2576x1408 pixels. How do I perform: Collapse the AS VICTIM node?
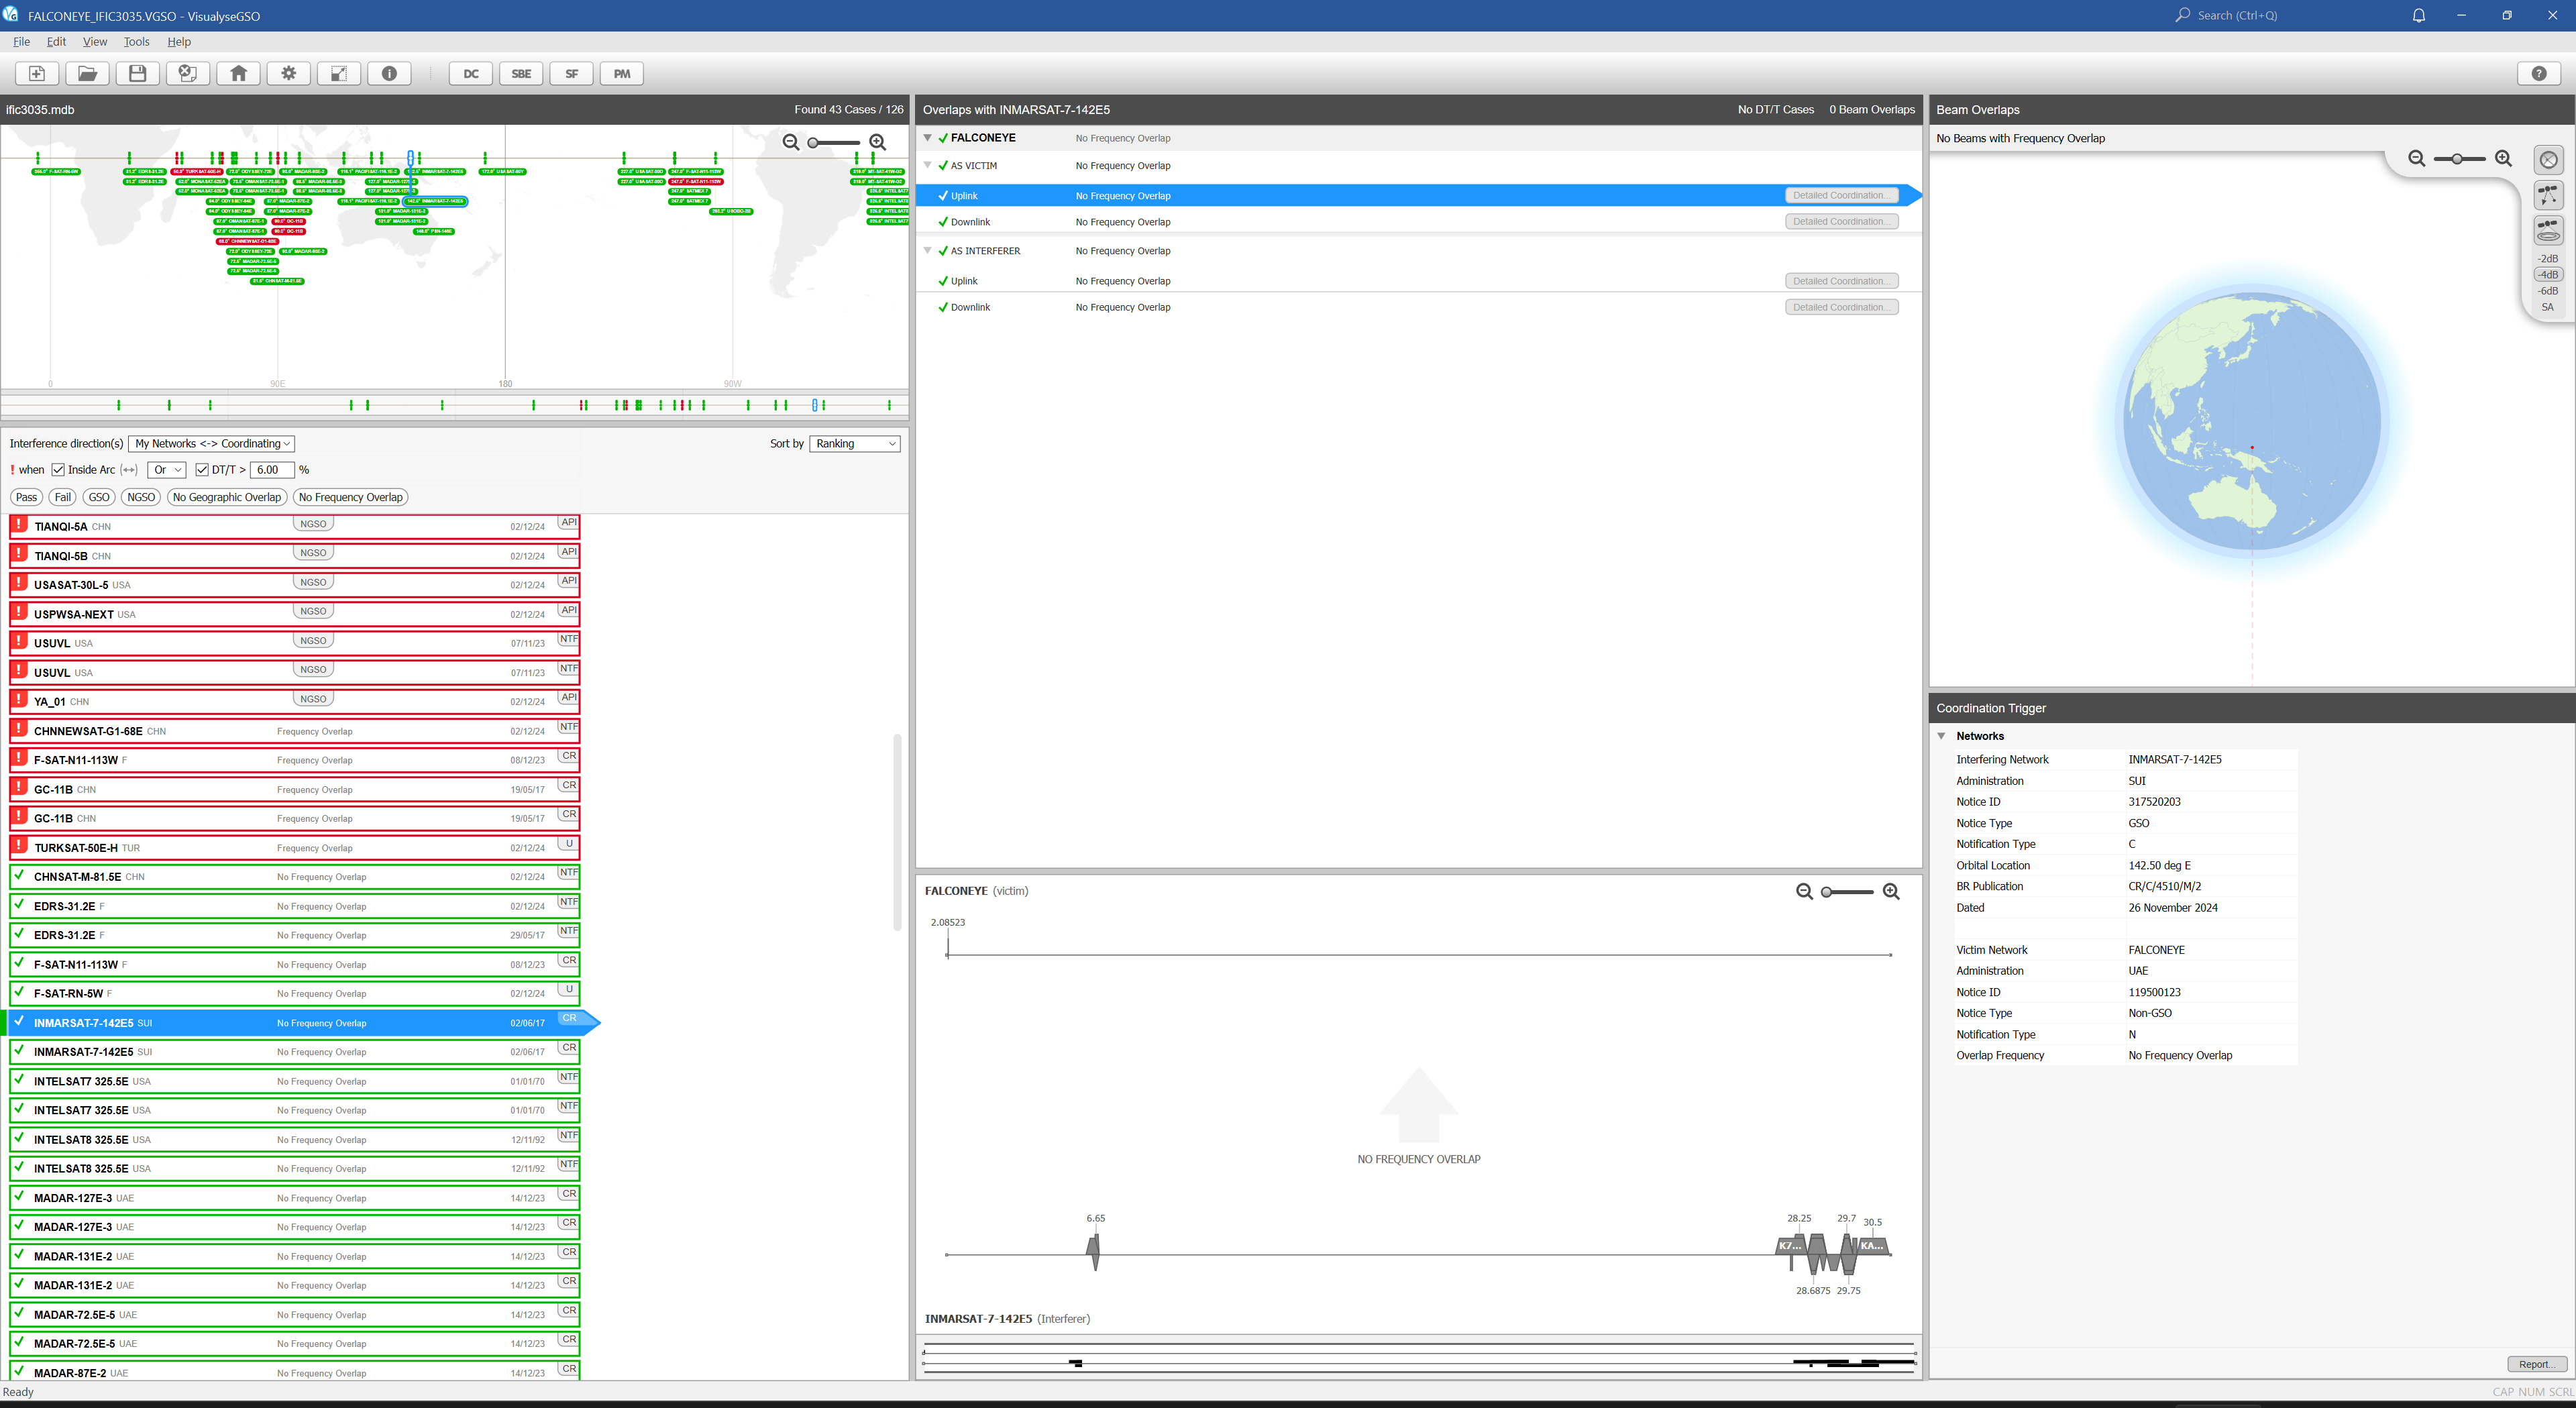(x=928, y=166)
